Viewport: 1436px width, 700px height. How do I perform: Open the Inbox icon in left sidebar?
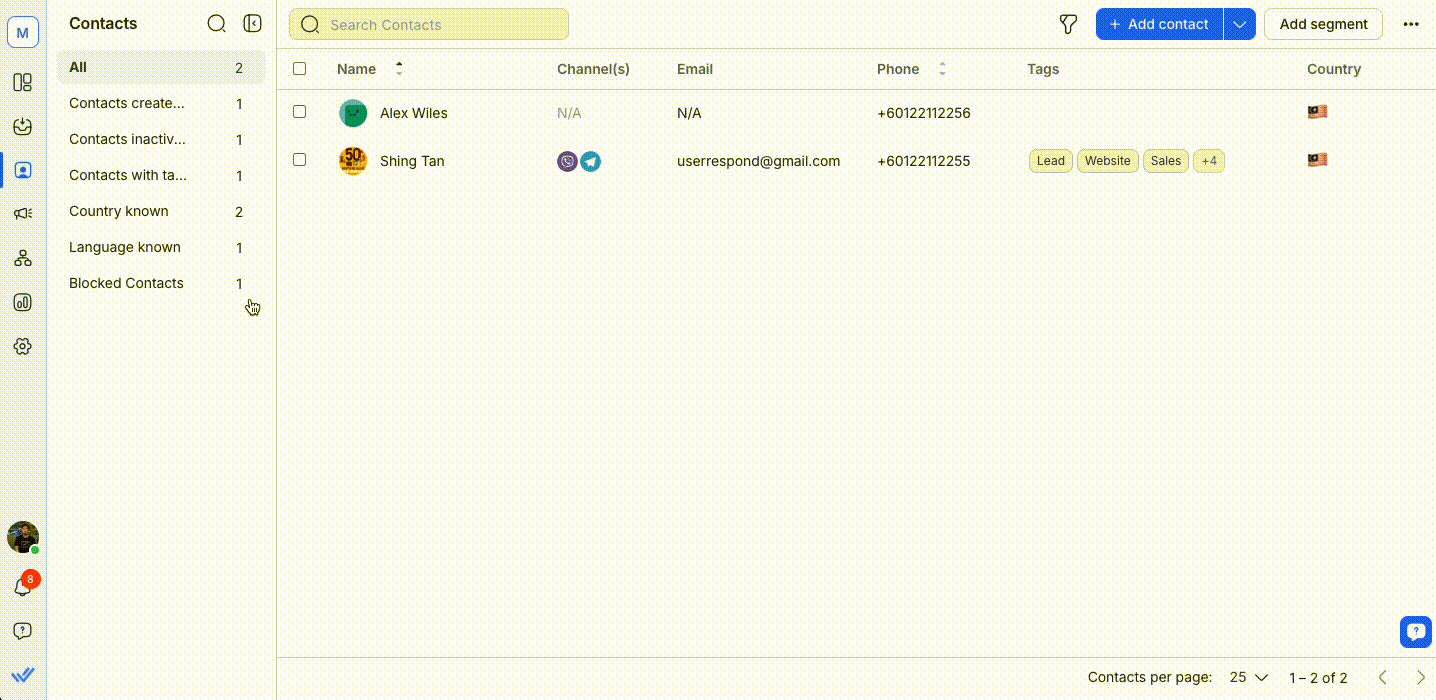[23, 126]
